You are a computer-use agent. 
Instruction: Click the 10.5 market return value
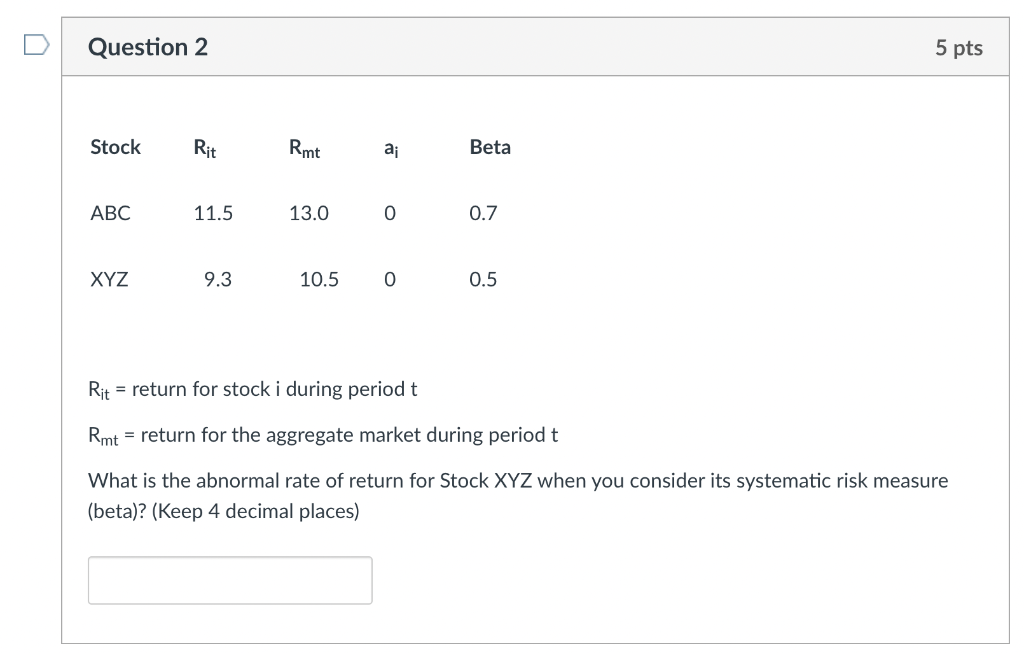pos(319,280)
